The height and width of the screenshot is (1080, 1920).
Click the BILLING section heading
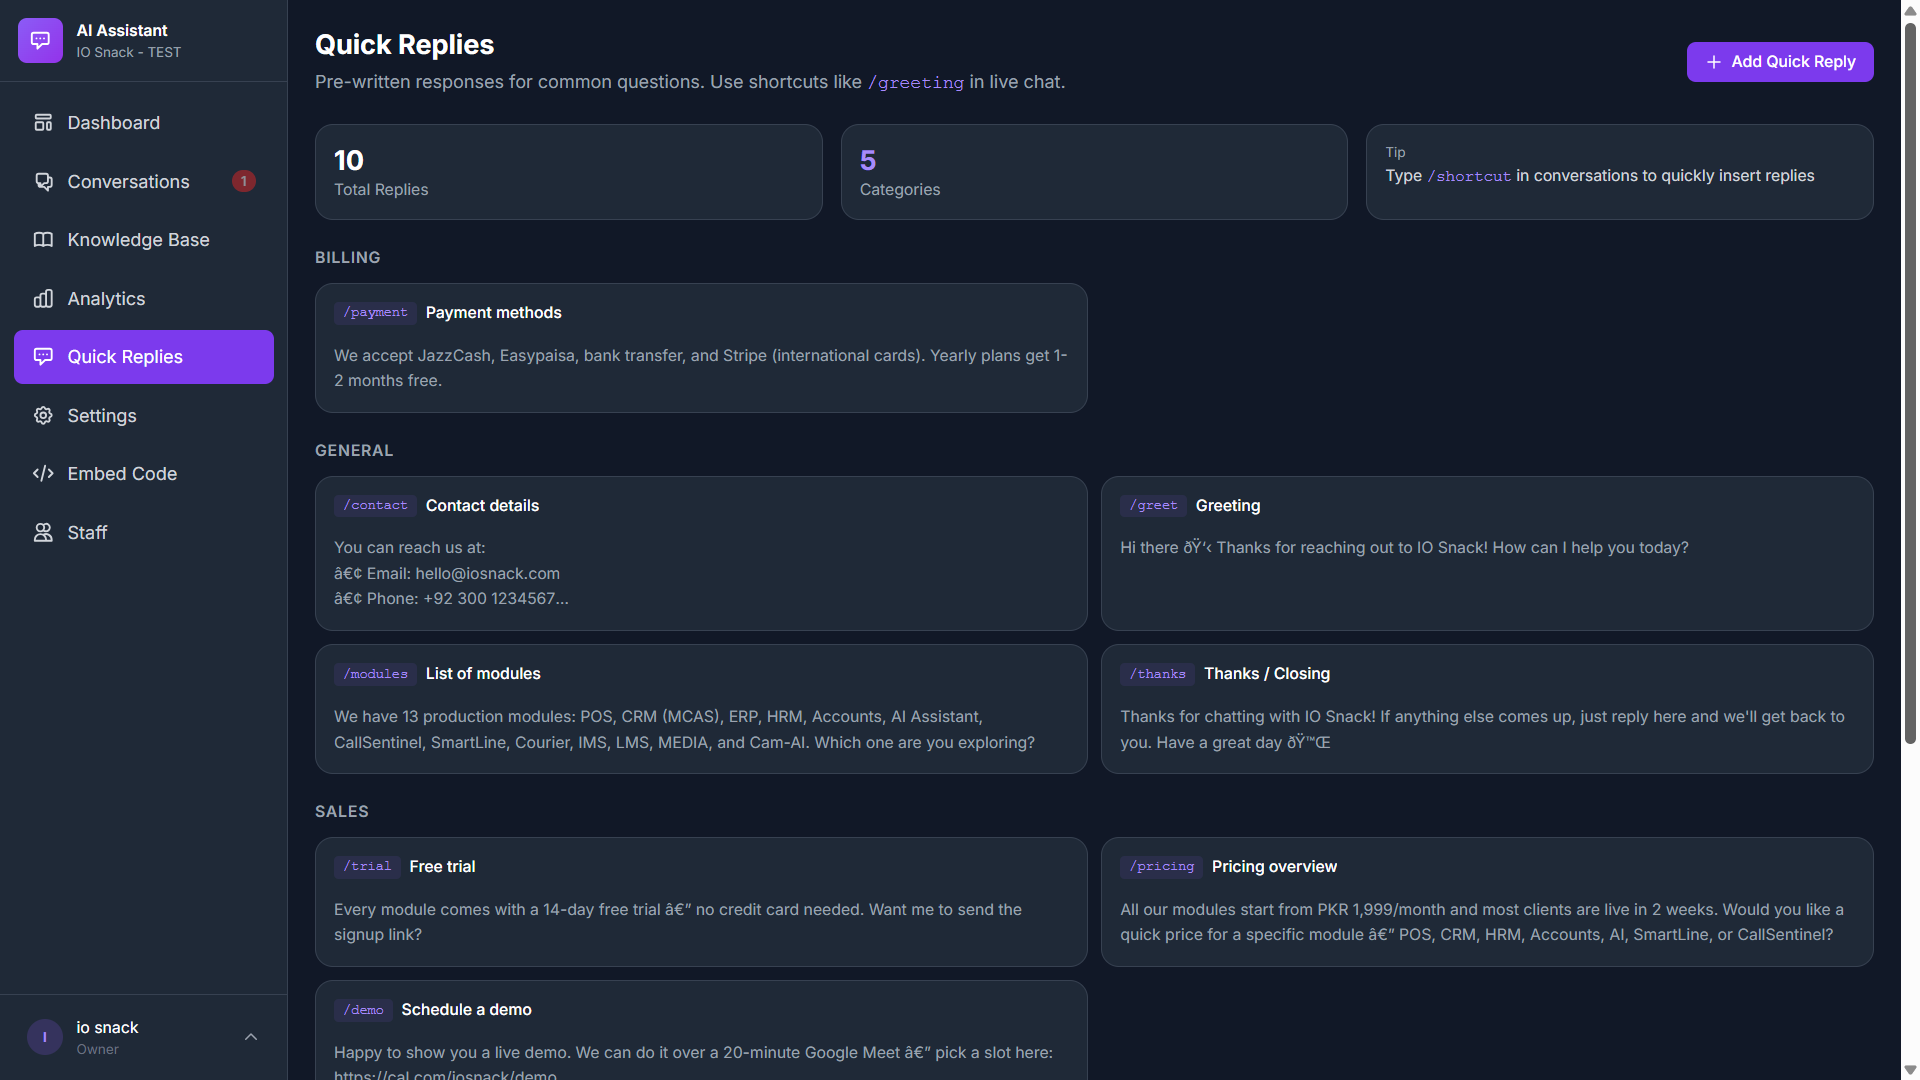click(x=348, y=258)
